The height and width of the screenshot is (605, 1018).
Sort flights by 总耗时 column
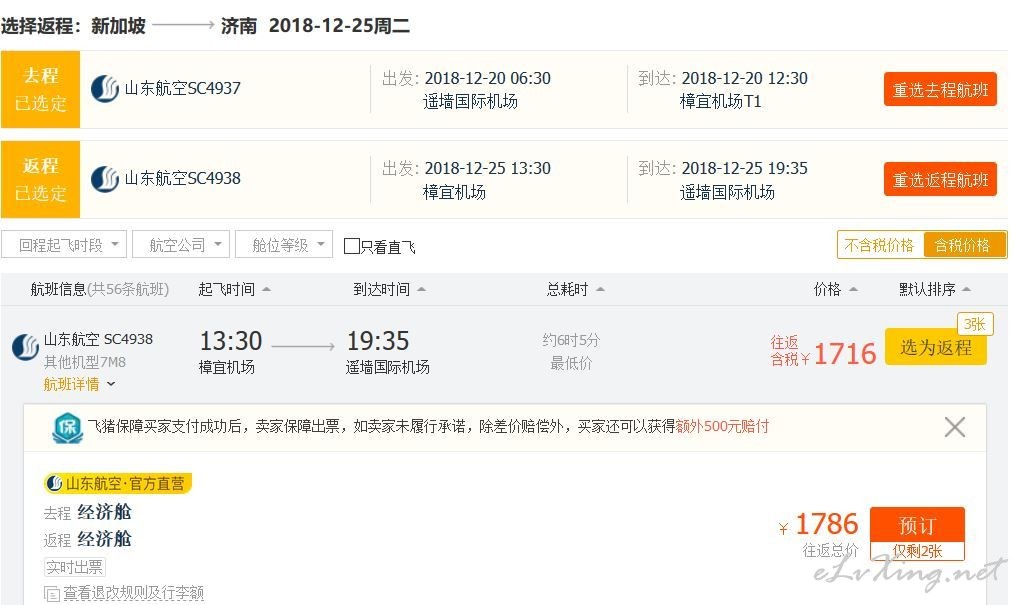(x=575, y=290)
